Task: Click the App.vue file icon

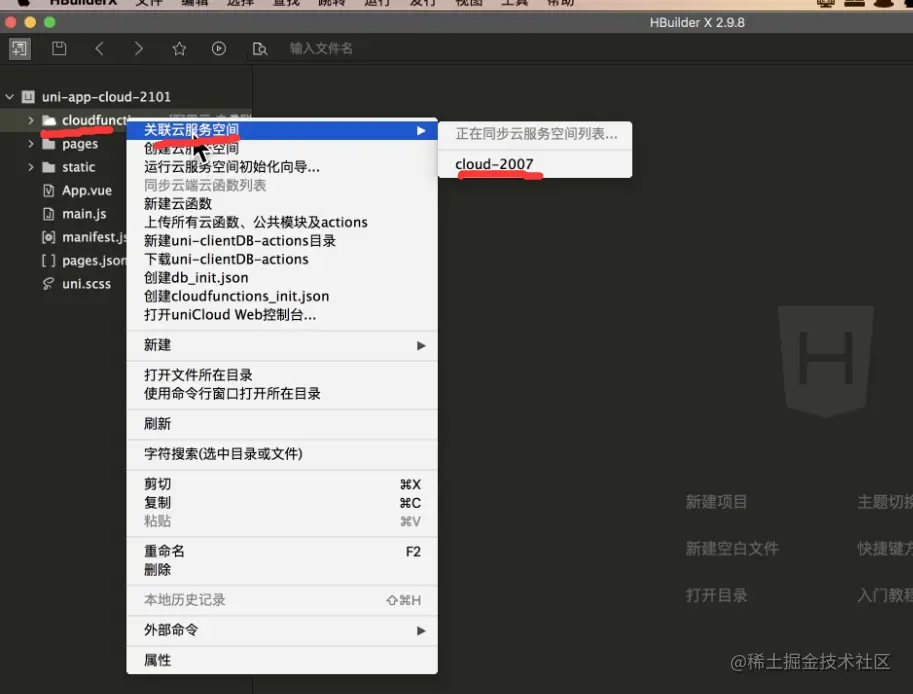Action: [49, 190]
